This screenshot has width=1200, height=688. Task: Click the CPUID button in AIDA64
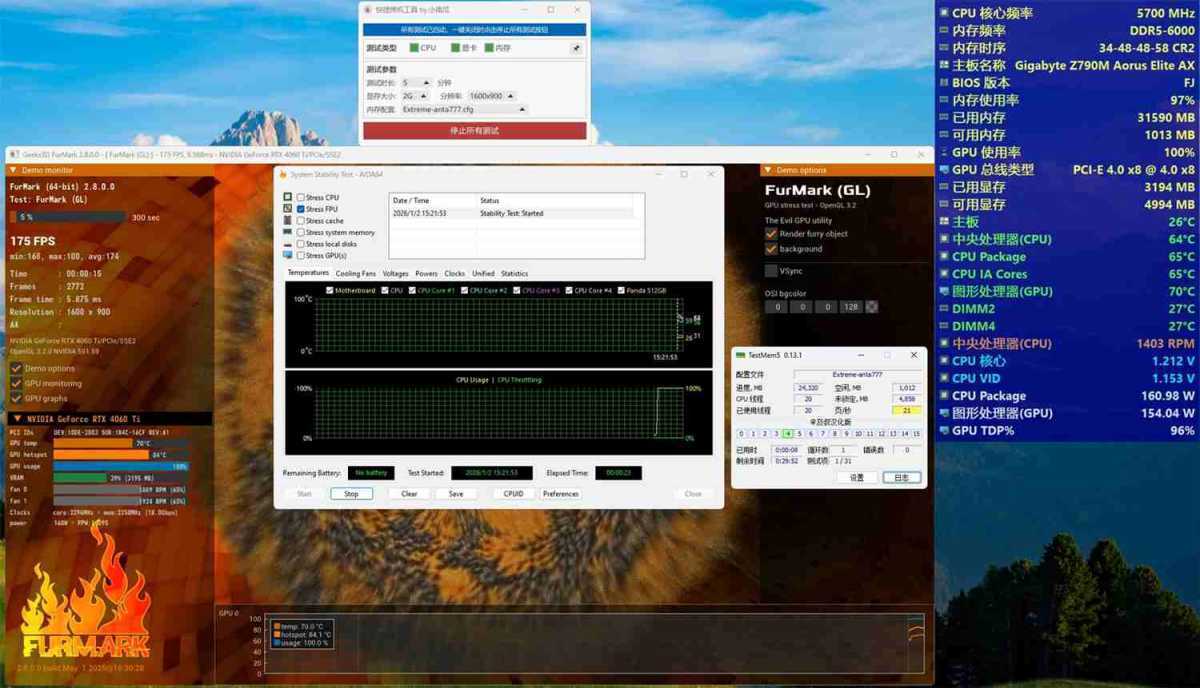[514, 493]
